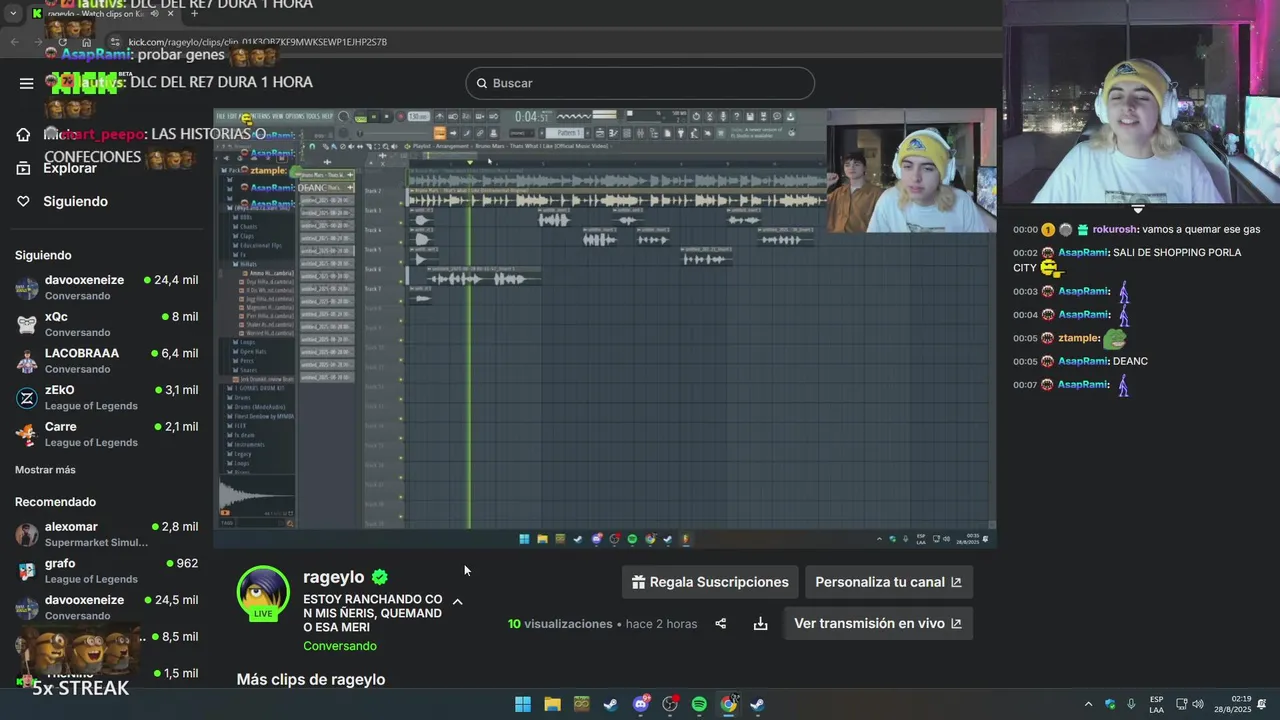Click Ver transmisión en vivo button
This screenshot has width=1280, height=720.
click(878, 623)
